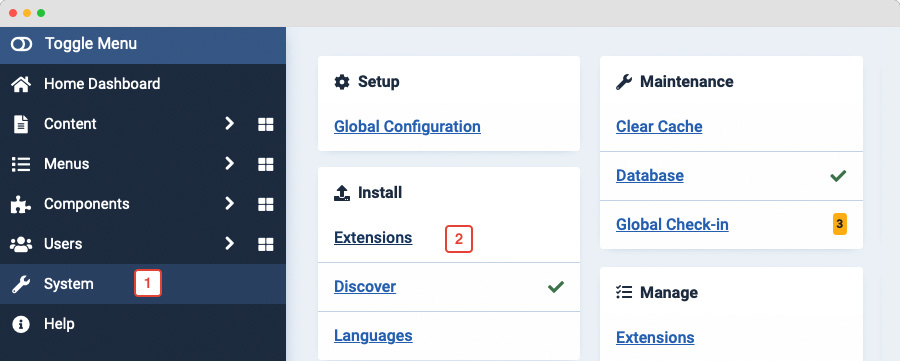
Task: Click the Global Check-in badge showing 3
Action: pyautogui.click(x=840, y=224)
